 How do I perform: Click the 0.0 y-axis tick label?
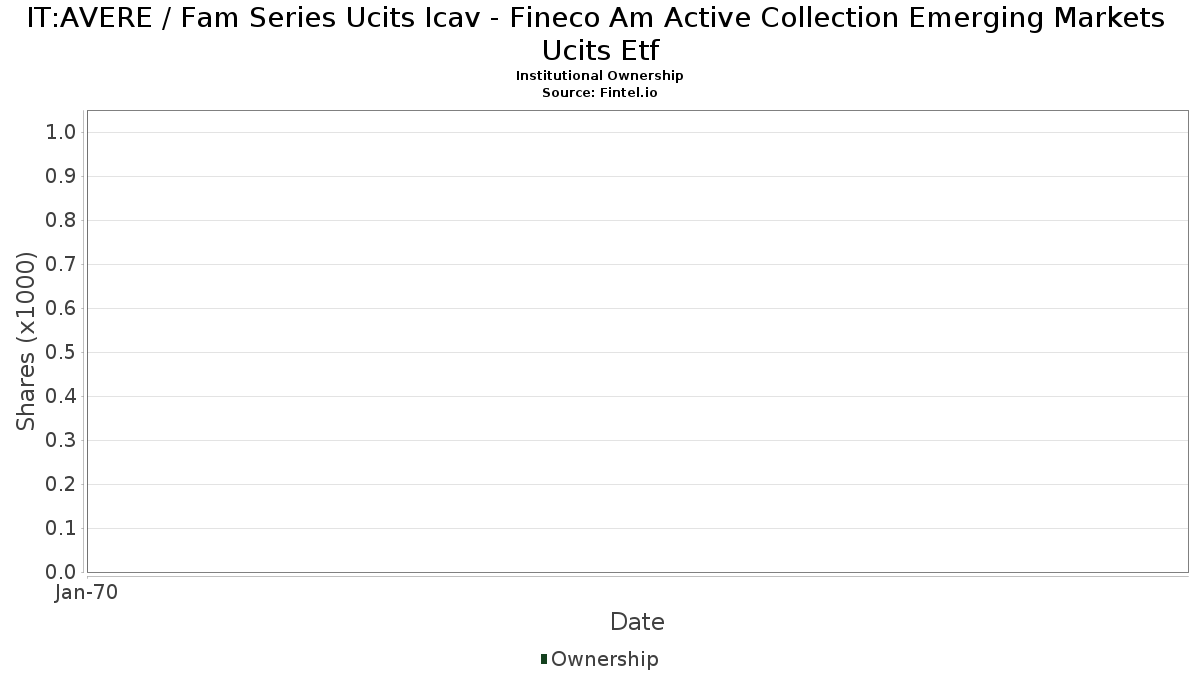point(61,572)
